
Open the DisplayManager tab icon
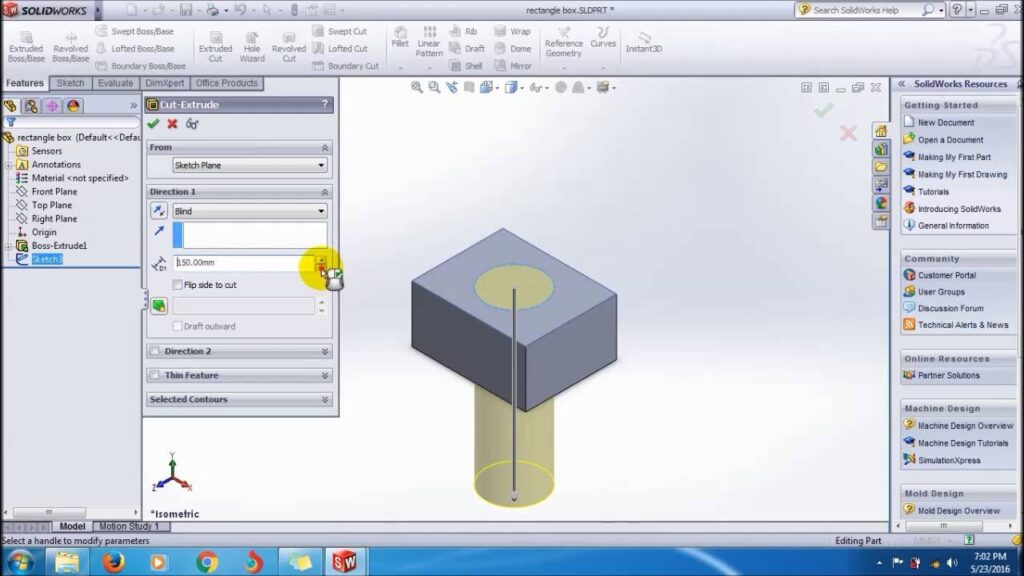[x=73, y=106]
